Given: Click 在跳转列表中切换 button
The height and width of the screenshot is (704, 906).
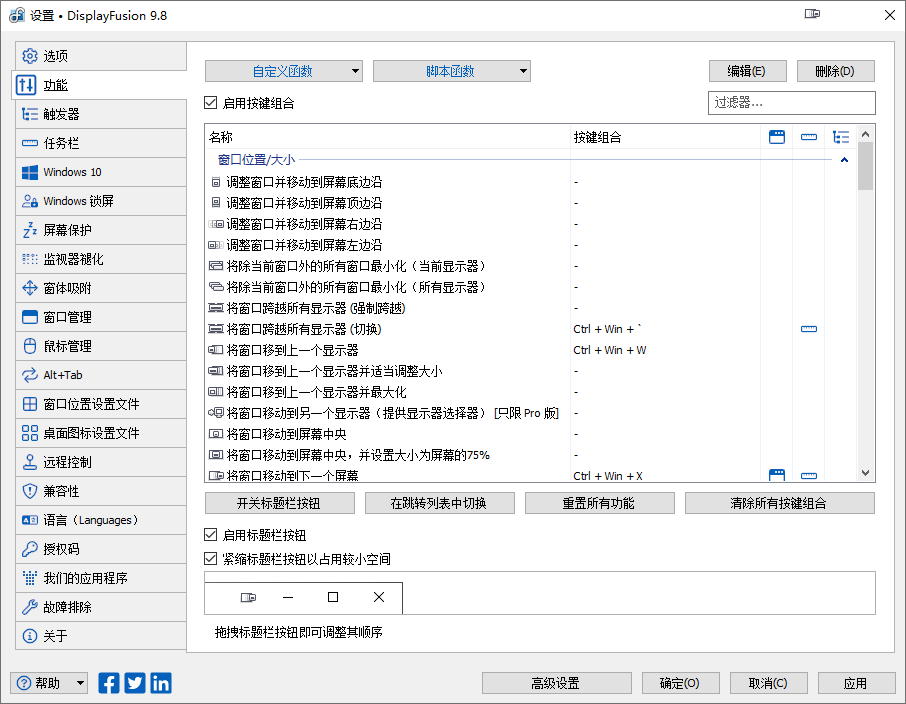Looking at the screenshot, I should tap(440, 503).
